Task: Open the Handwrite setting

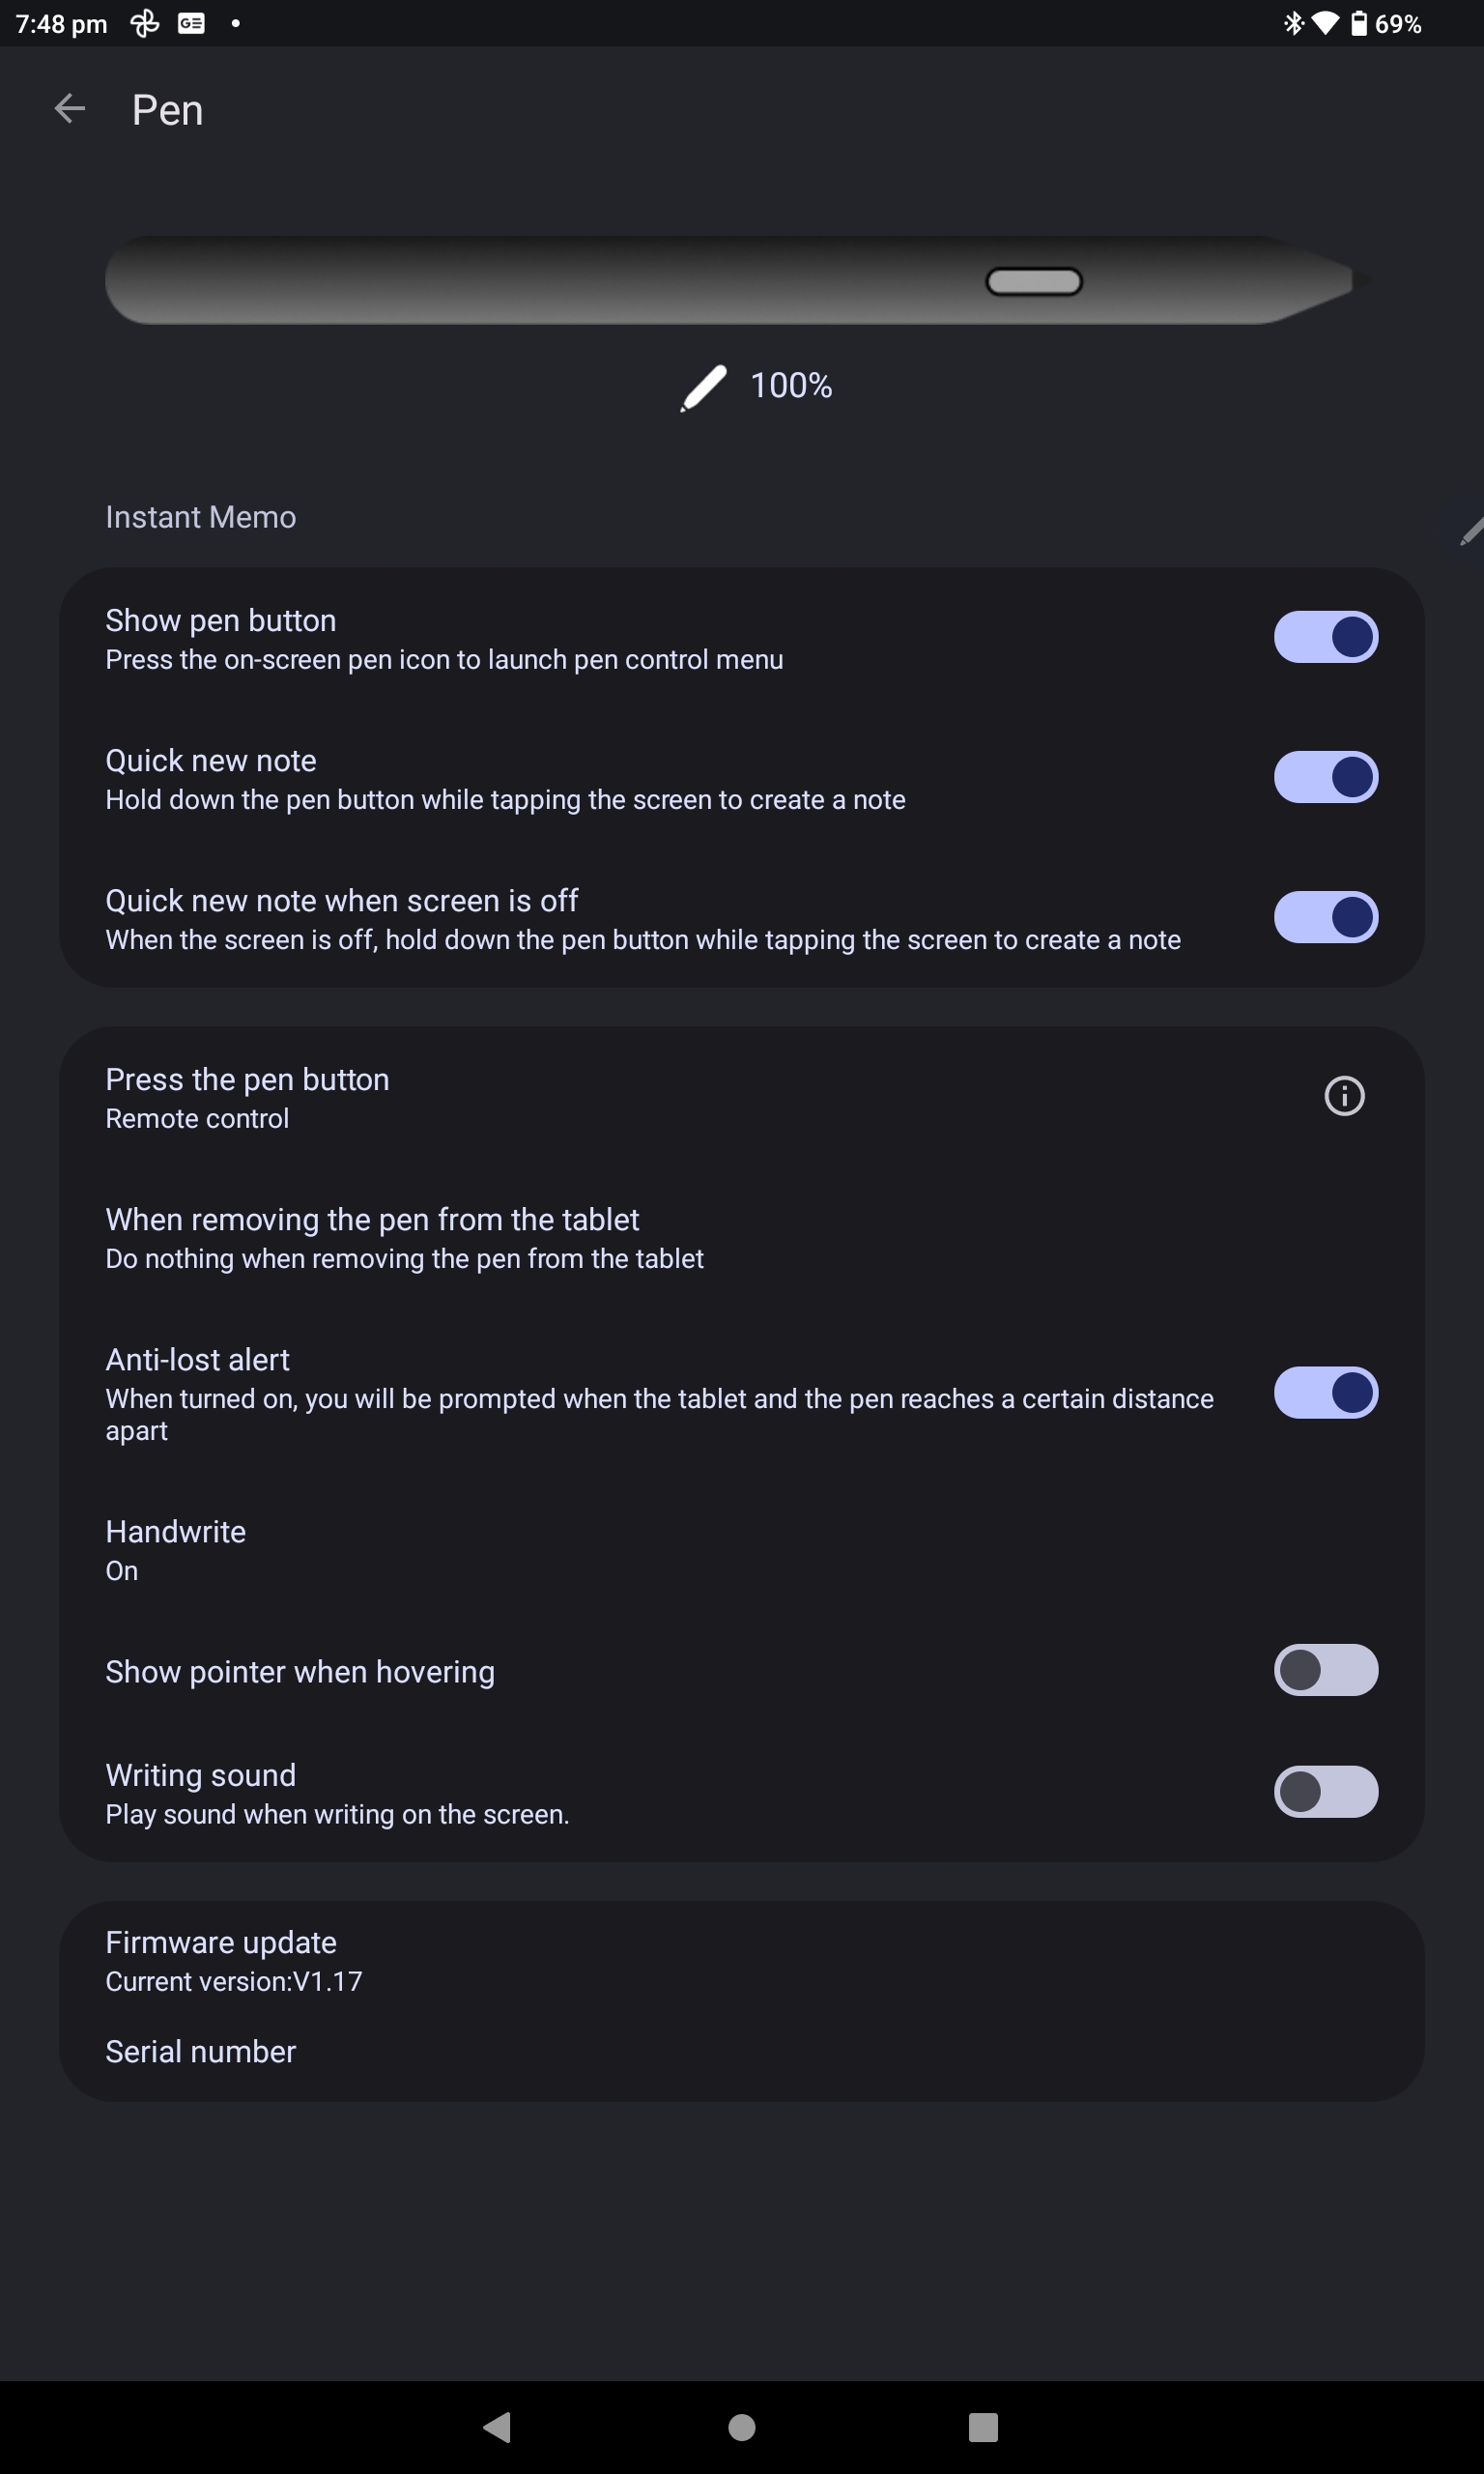Action: tap(600, 1548)
